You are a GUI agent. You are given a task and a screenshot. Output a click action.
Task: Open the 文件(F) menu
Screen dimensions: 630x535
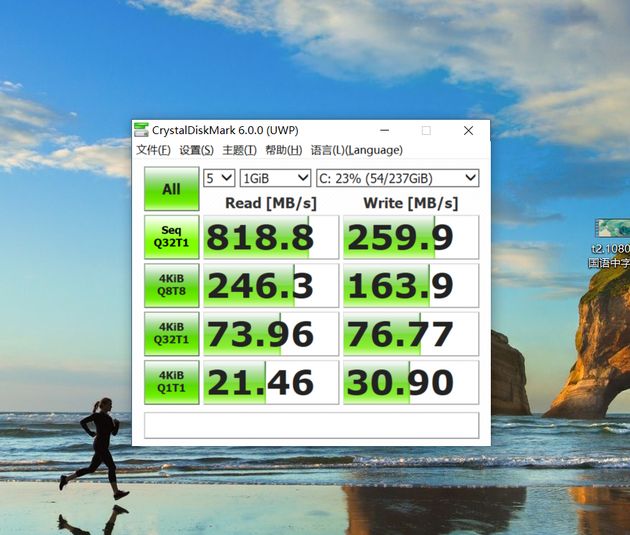click(x=153, y=150)
